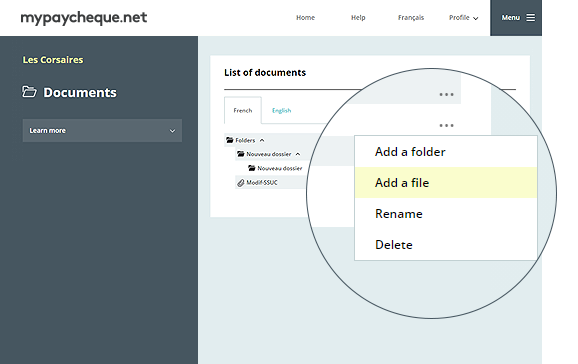Viewport: 578px width, 364px height.
Task: Open the lower three-dots options menu
Action: click(x=446, y=126)
